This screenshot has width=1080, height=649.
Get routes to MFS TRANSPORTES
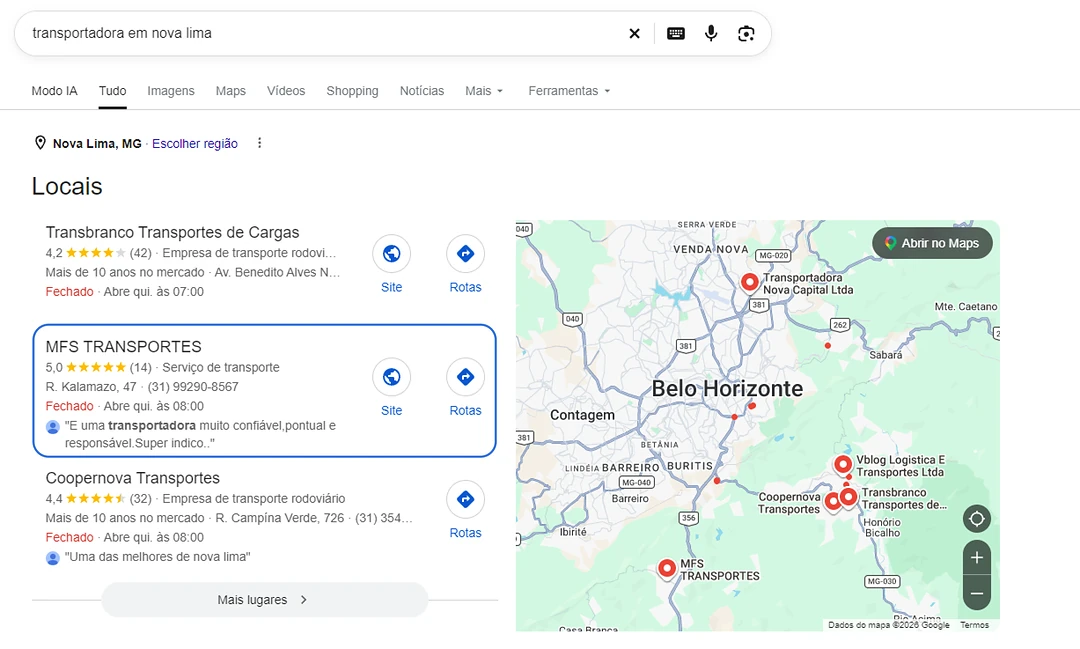(x=465, y=377)
